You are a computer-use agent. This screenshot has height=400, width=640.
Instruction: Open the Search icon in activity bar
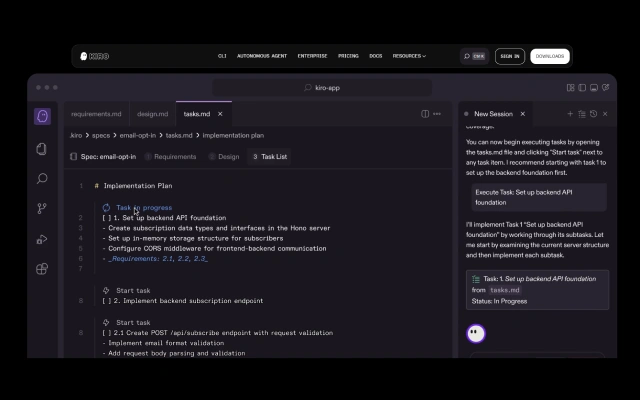pyautogui.click(x=42, y=179)
